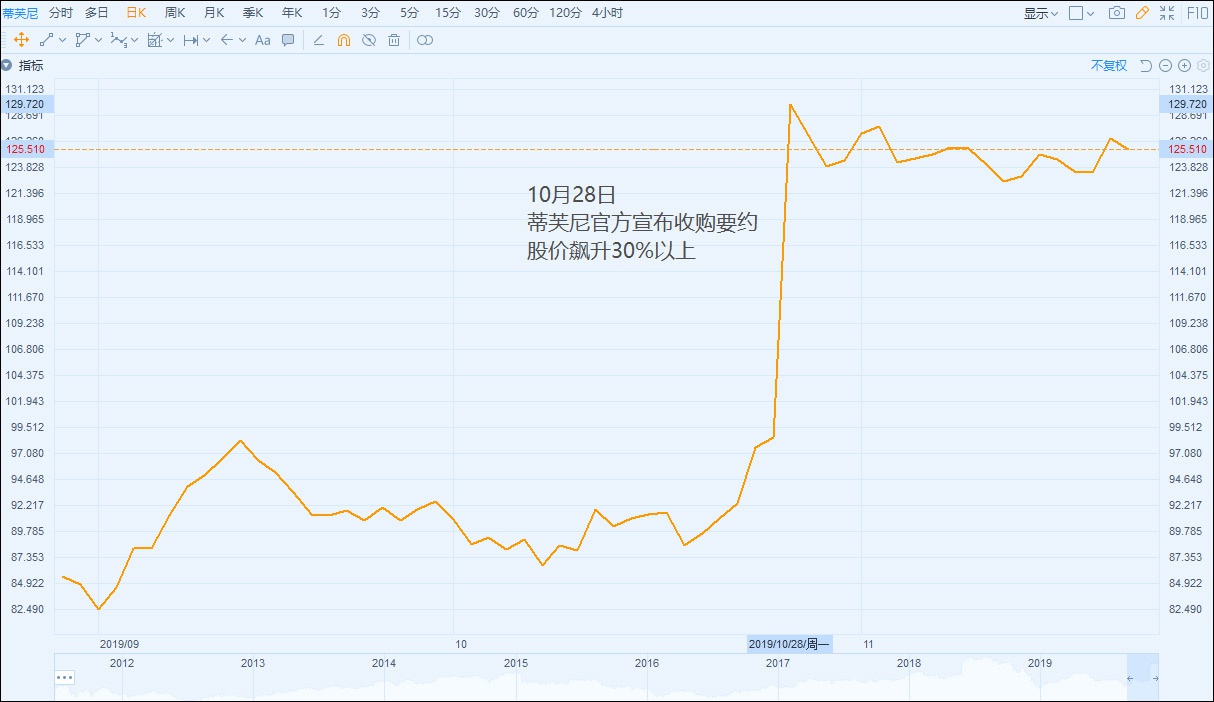Open the arrow marker tool dropdown
This screenshot has width=1214, height=702.
[x=242, y=40]
